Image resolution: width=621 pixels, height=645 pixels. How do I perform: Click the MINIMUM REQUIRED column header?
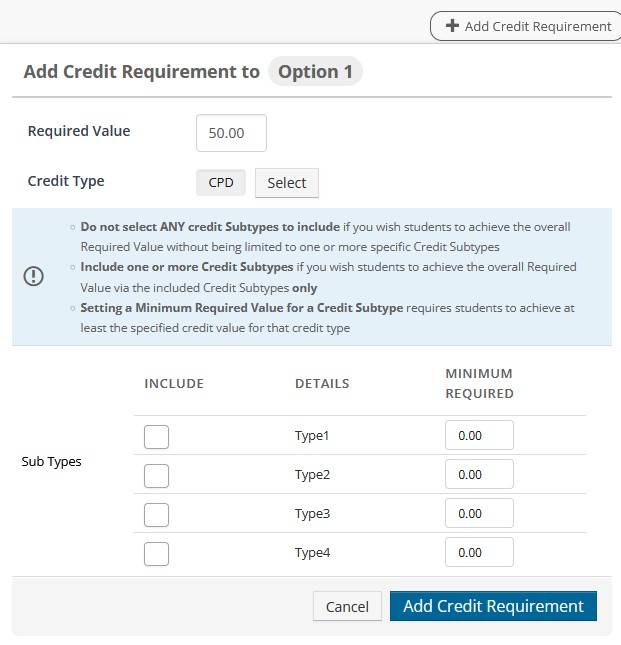480,383
